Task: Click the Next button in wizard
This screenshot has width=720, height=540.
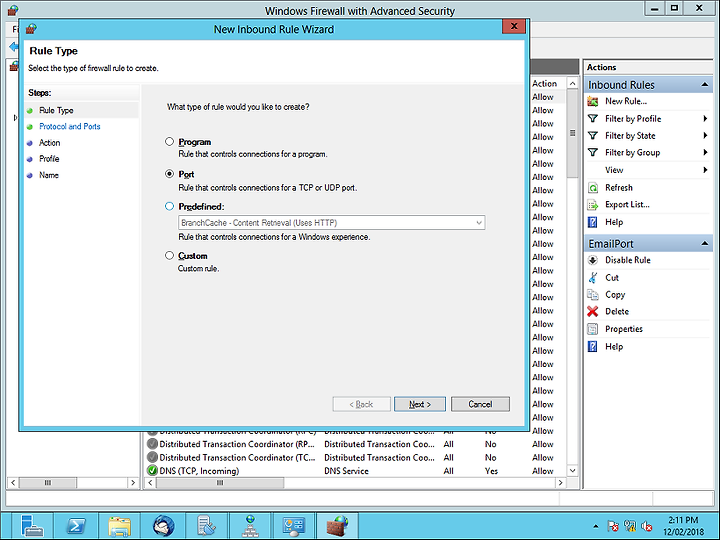Action: point(420,404)
